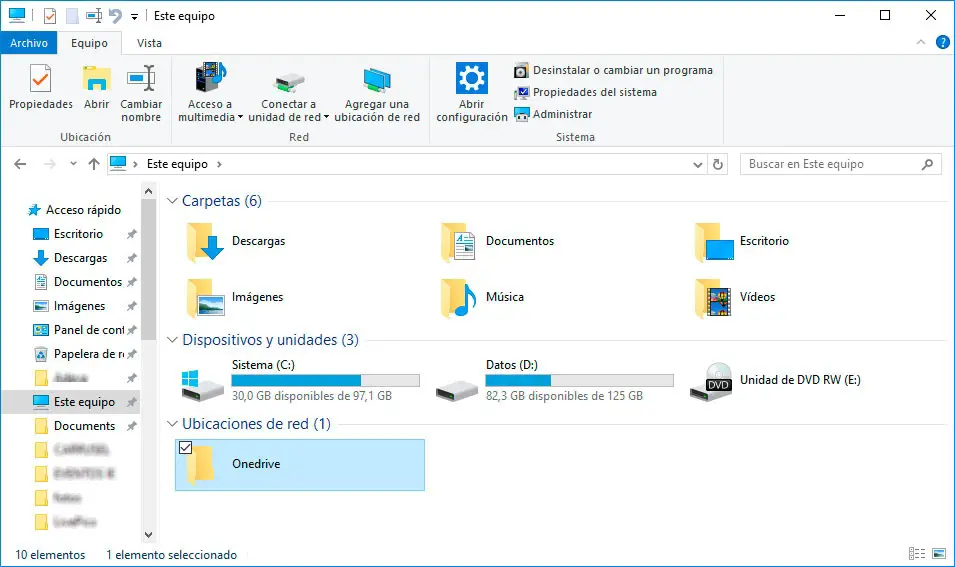The height and width of the screenshot is (567, 955).
Task: Select Unidad de DVD RW (E:)
Action: click(775, 381)
